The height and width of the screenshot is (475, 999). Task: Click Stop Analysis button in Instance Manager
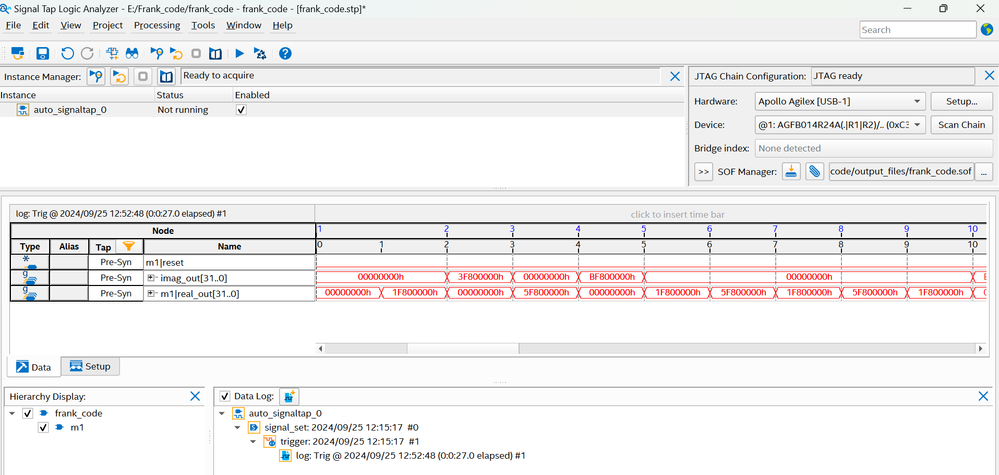click(x=143, y=77)
